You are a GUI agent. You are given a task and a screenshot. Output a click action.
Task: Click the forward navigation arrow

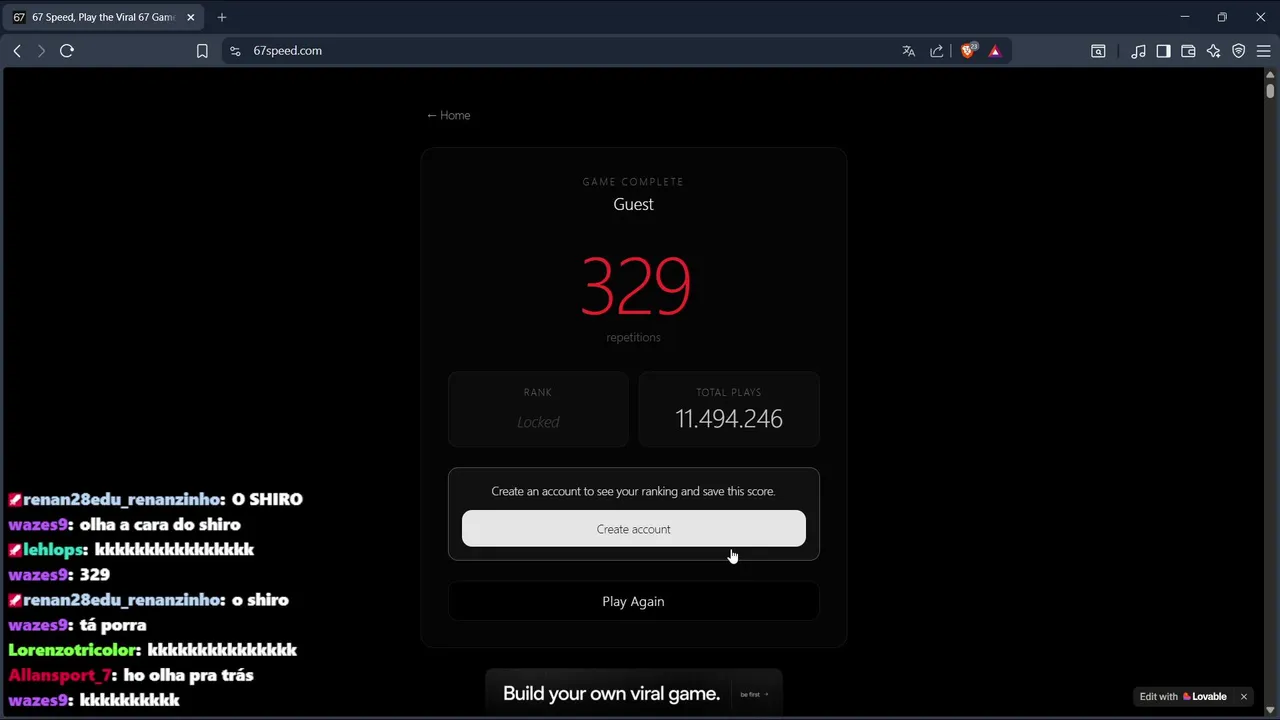(x=41, y=51)
